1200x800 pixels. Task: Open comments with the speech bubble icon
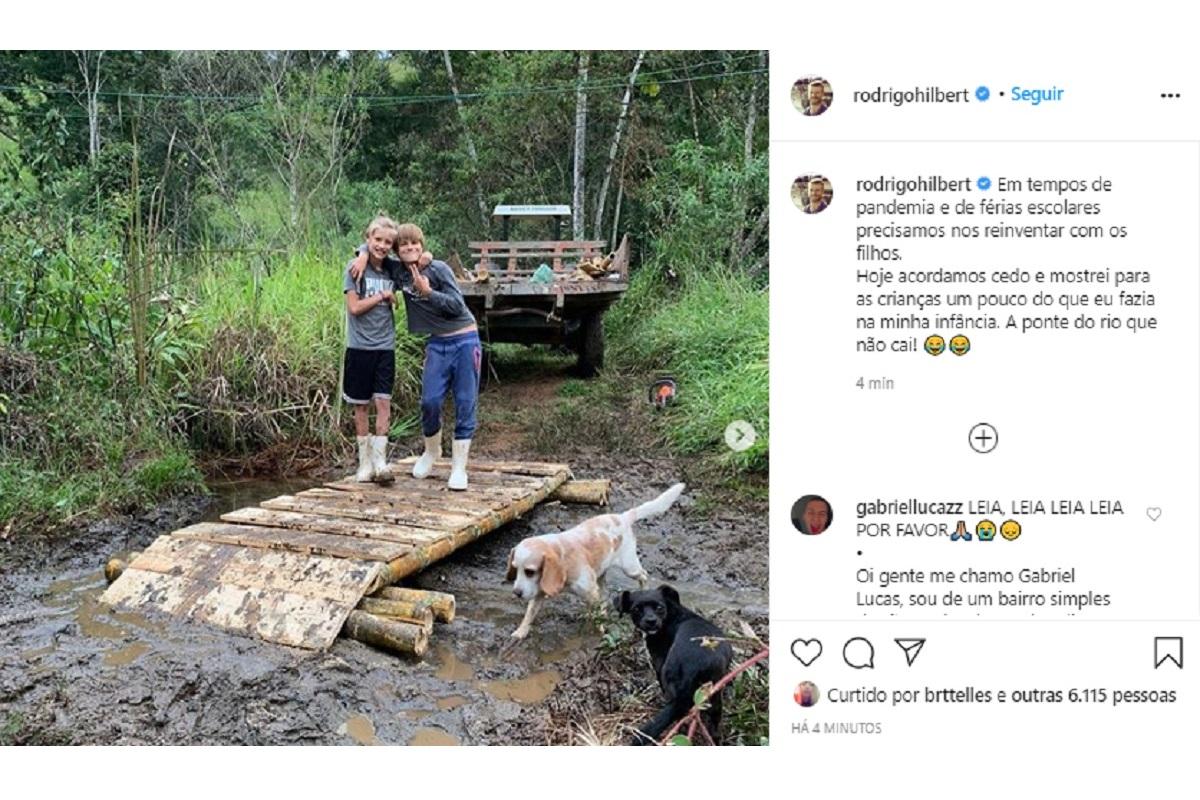tap(858, 653)
